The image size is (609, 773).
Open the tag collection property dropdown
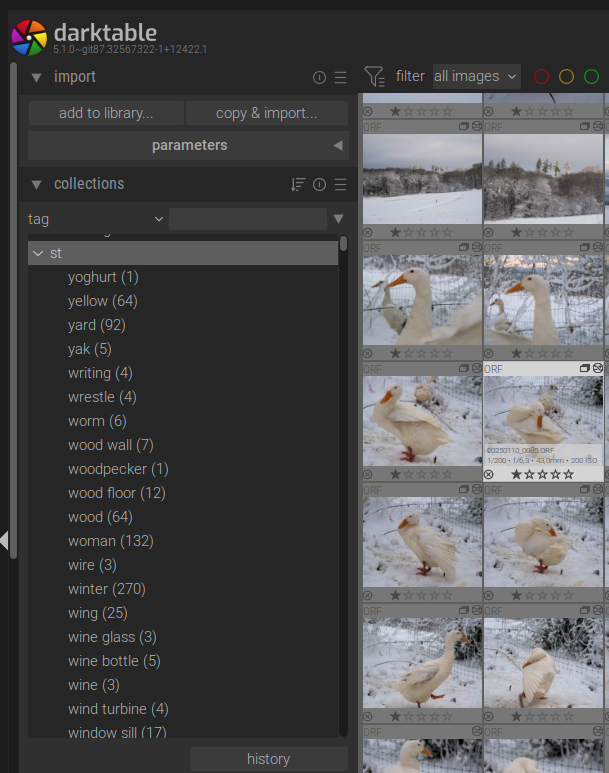96,219
